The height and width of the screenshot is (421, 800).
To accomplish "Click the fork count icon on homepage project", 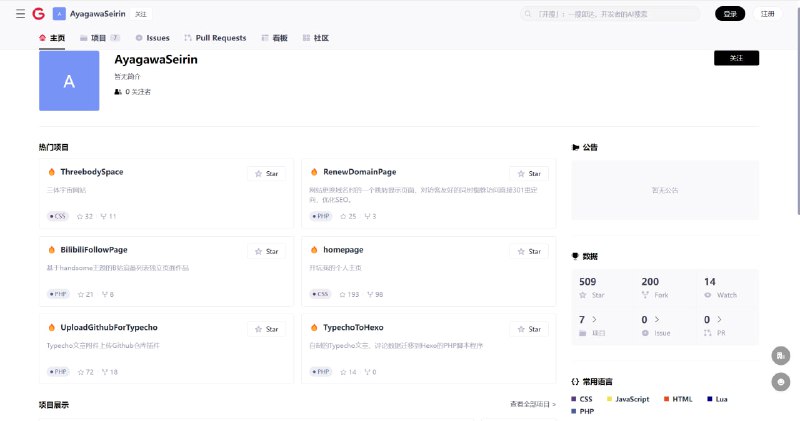I will click(370, 294).
